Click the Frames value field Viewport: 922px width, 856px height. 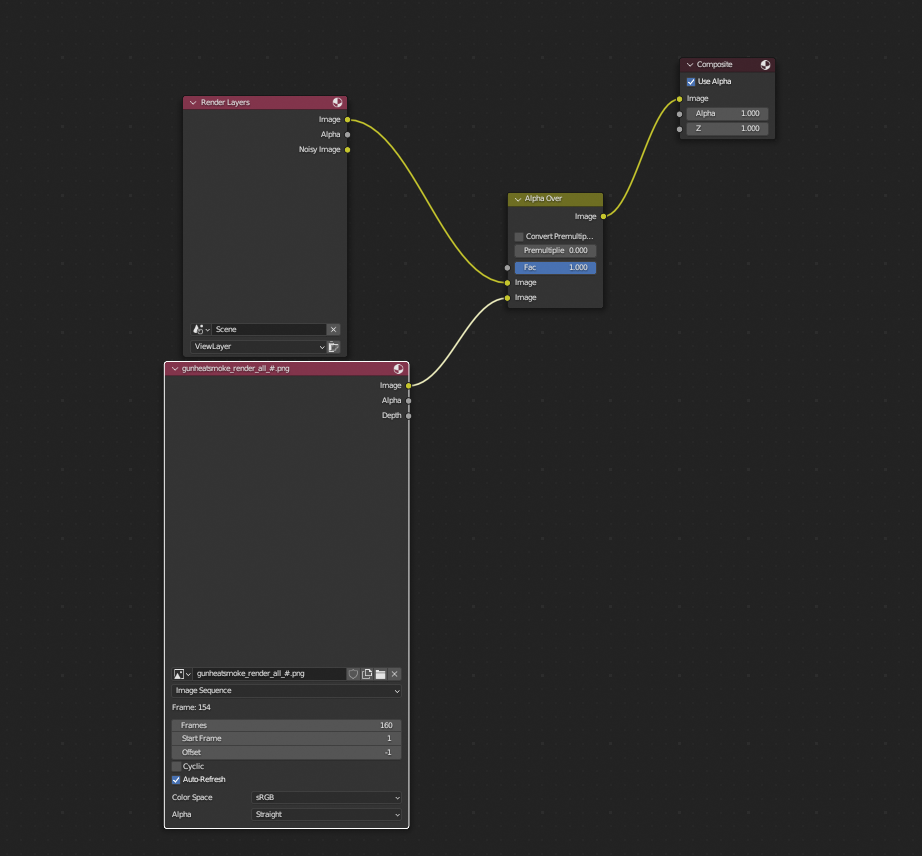point(286,725)
